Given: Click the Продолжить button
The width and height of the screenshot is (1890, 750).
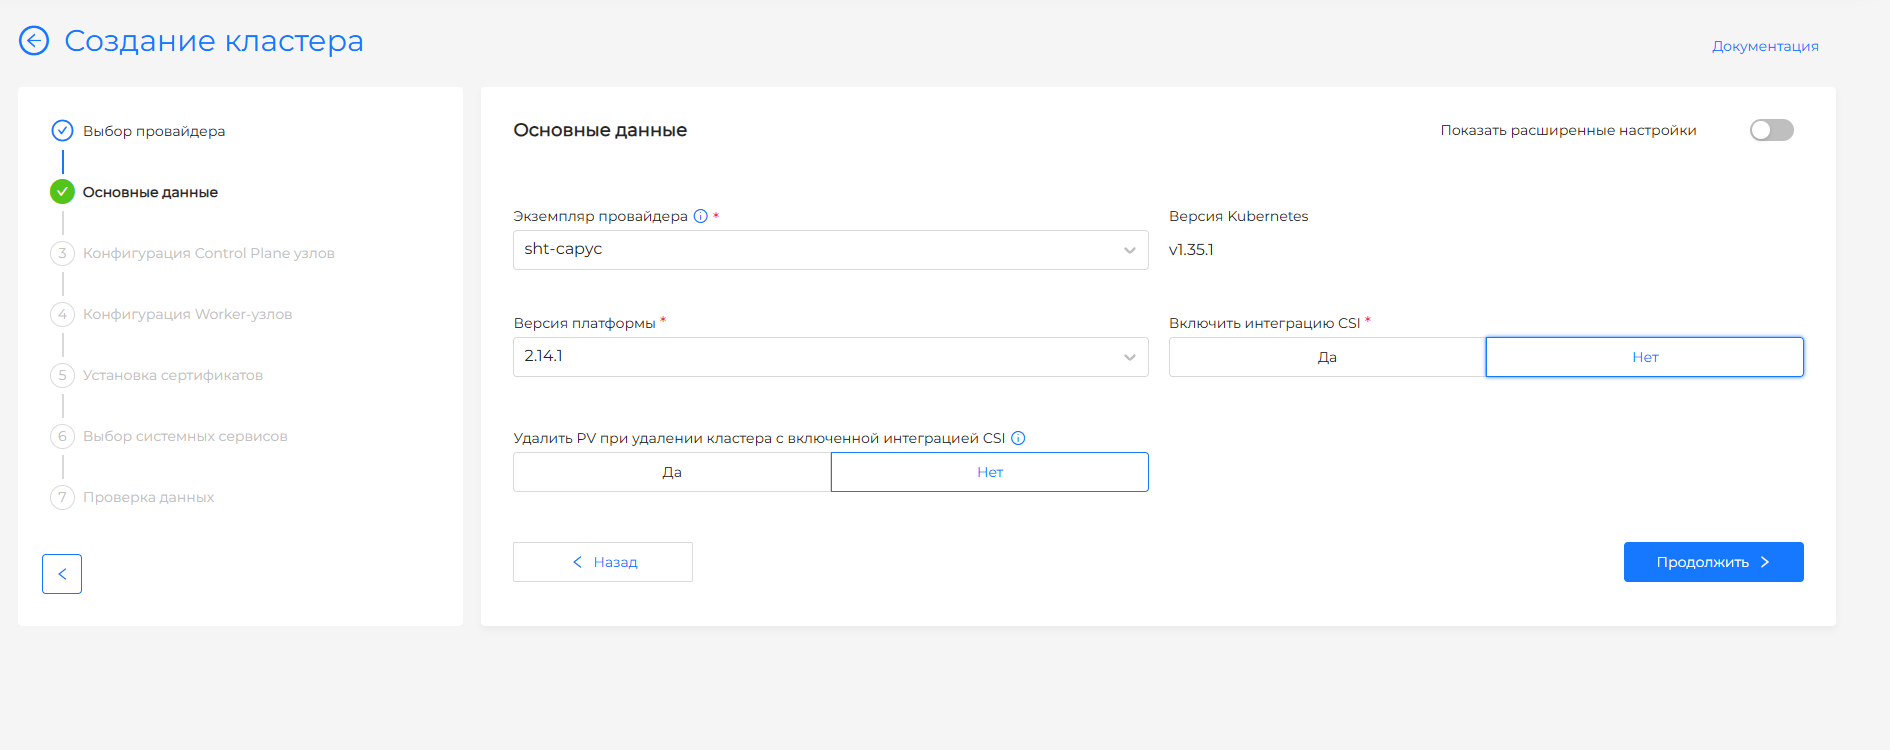Looking at the screenshot, I should coord(1713,562).
